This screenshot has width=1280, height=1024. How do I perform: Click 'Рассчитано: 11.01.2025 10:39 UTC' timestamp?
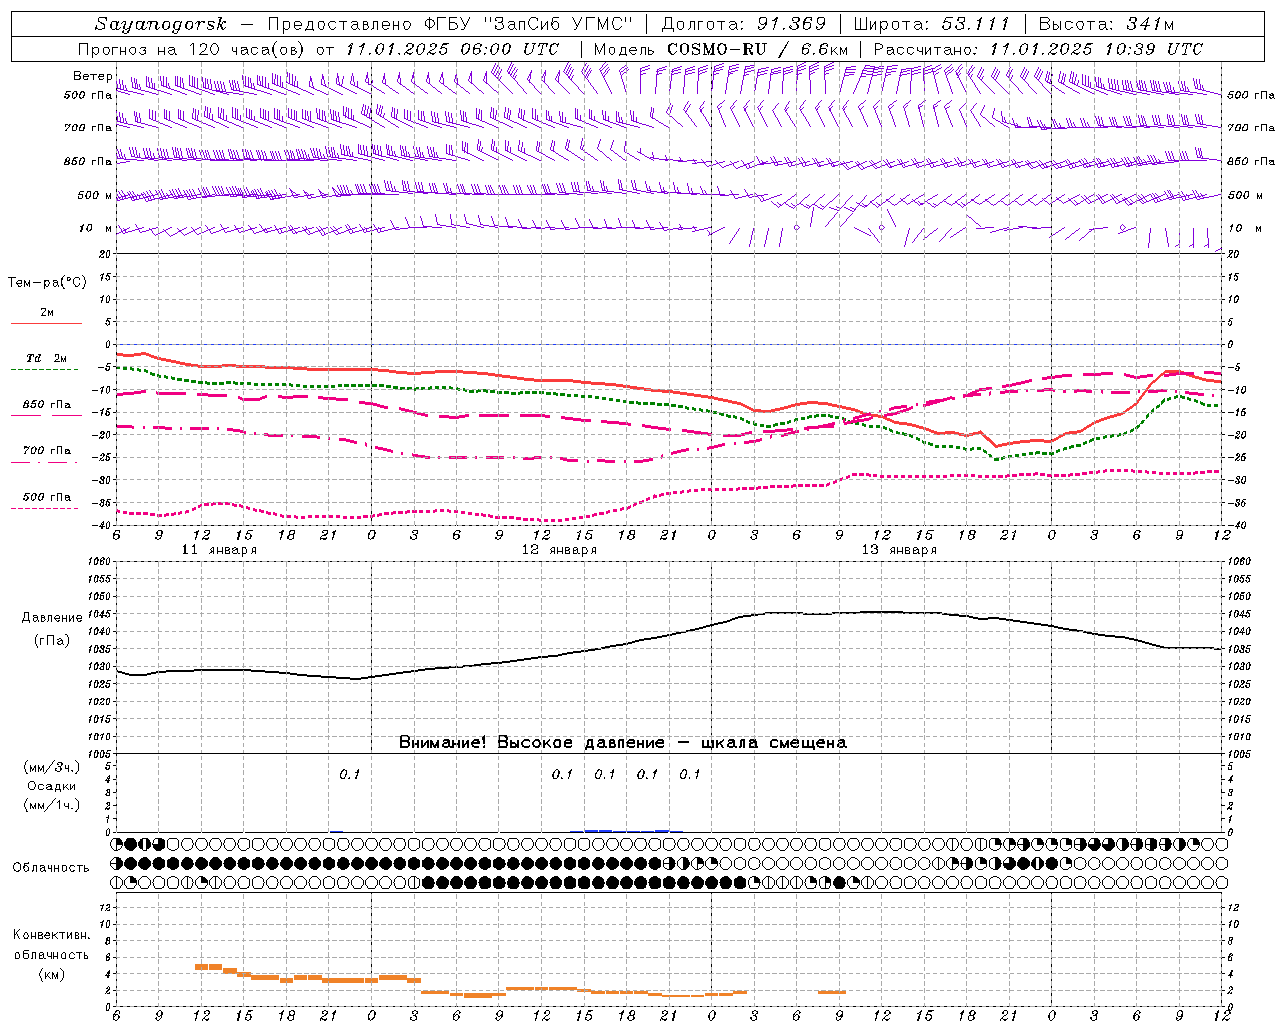(x=1038, y=49)
